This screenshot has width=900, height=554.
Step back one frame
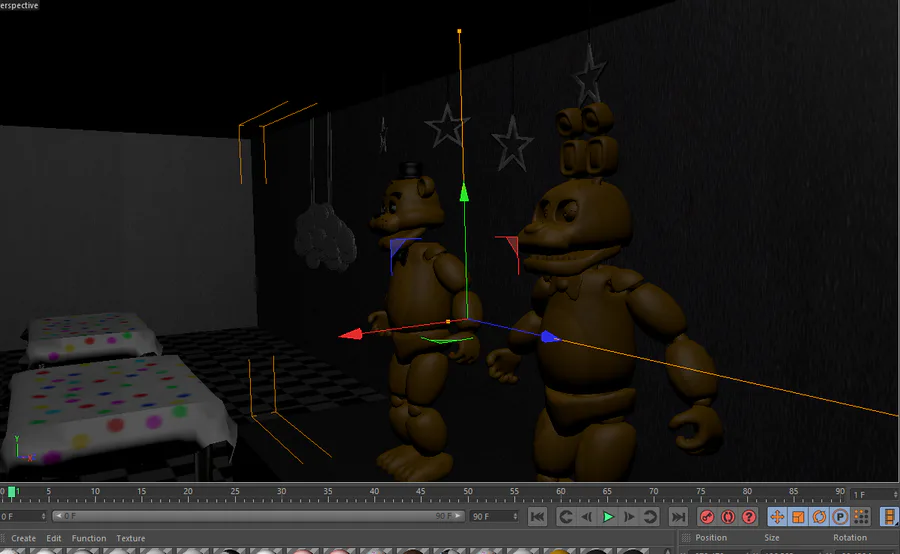point(587,517)
